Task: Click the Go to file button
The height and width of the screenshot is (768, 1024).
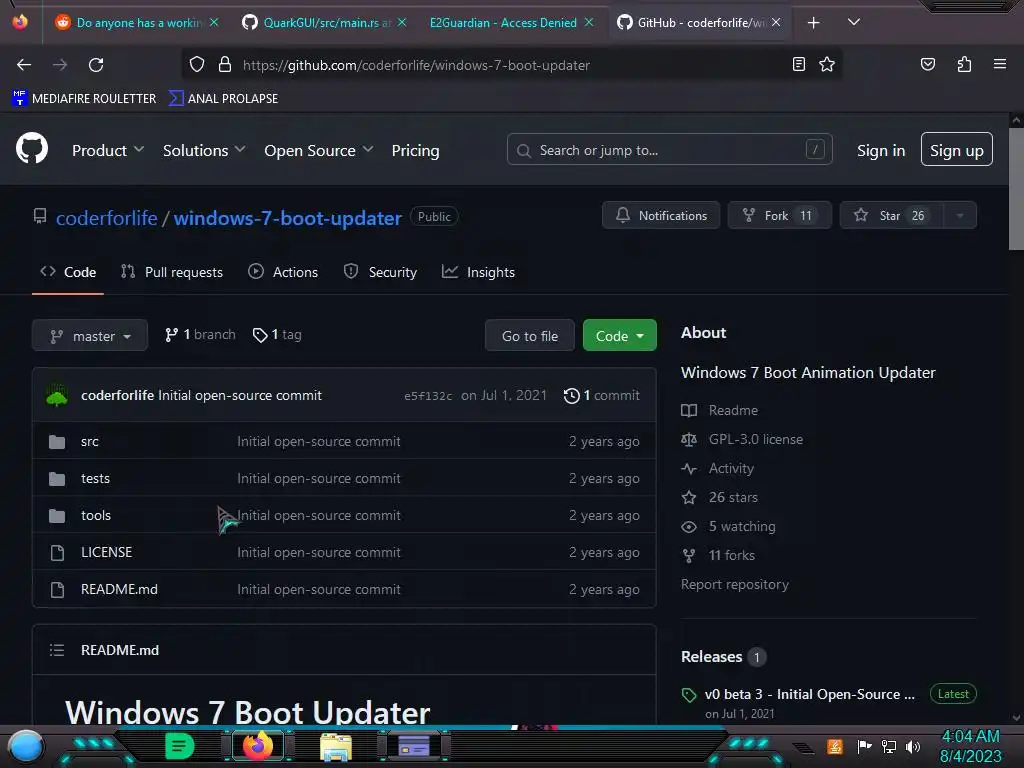Action: click(530, 336)
